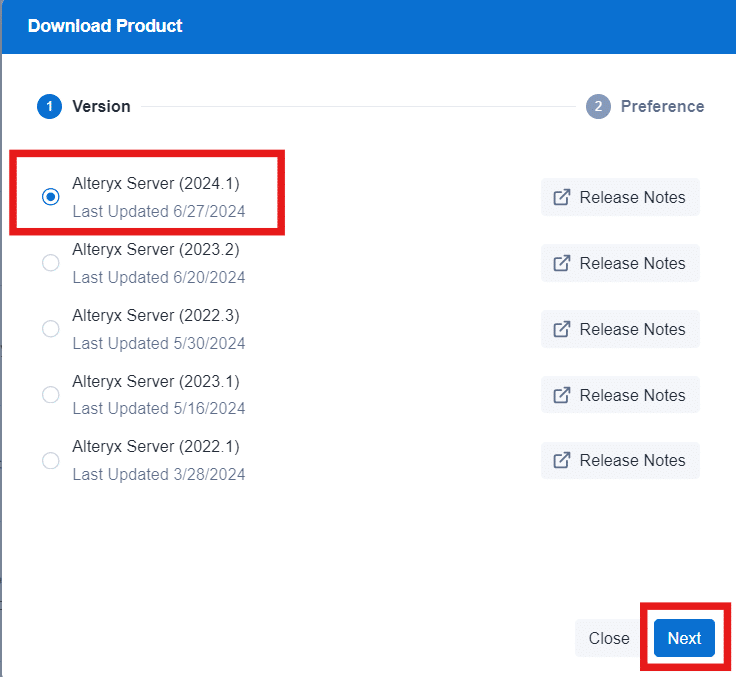The image size is (736, 677).
Task: Click the 'Last Updated 3/28/2024' text
Action: [x=159, y=474]
